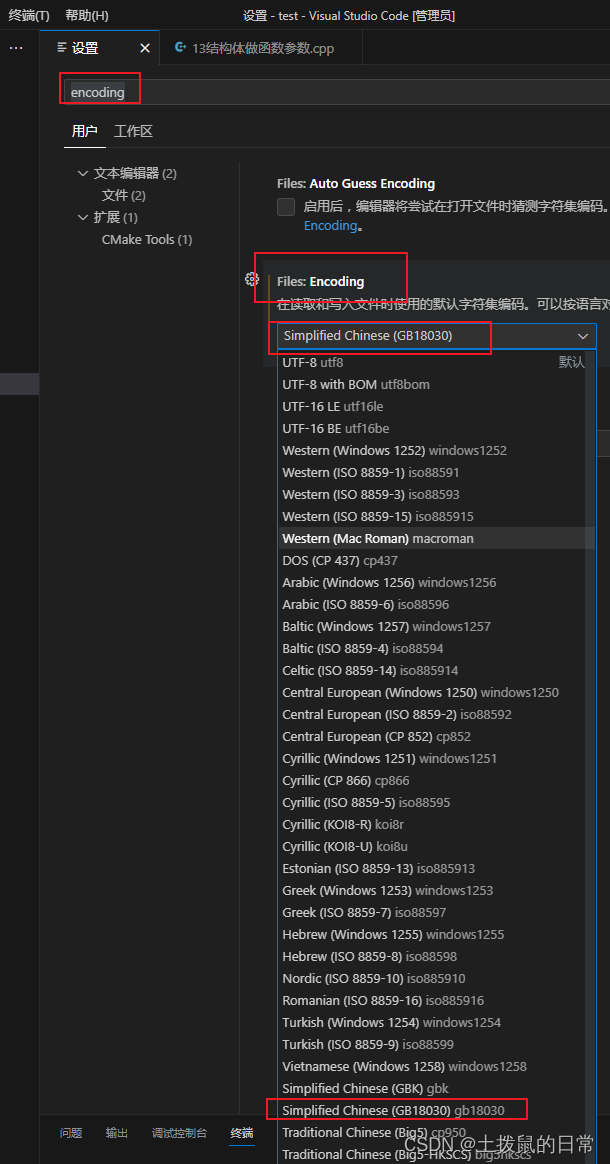Enable the Auto Guess Encoding checkbox
The height and width of the screenshot is (1164, 610).
(x=286, y=206)
